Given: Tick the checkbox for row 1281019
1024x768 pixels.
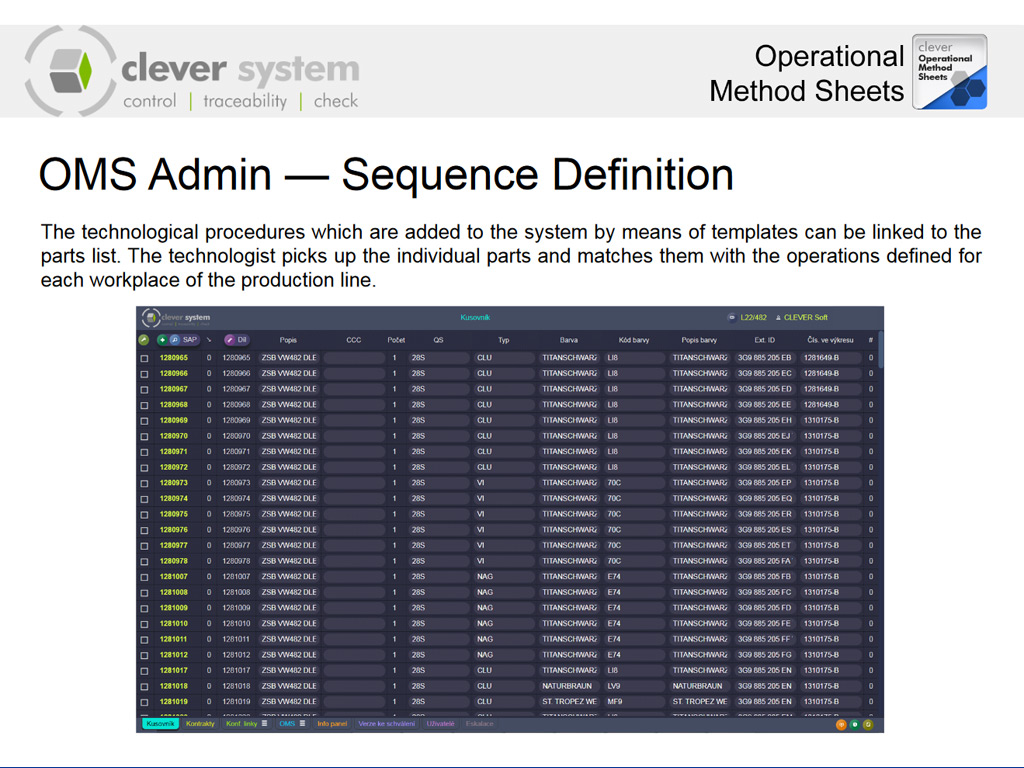Looking at the screenshot, I should tap(144, 702).
